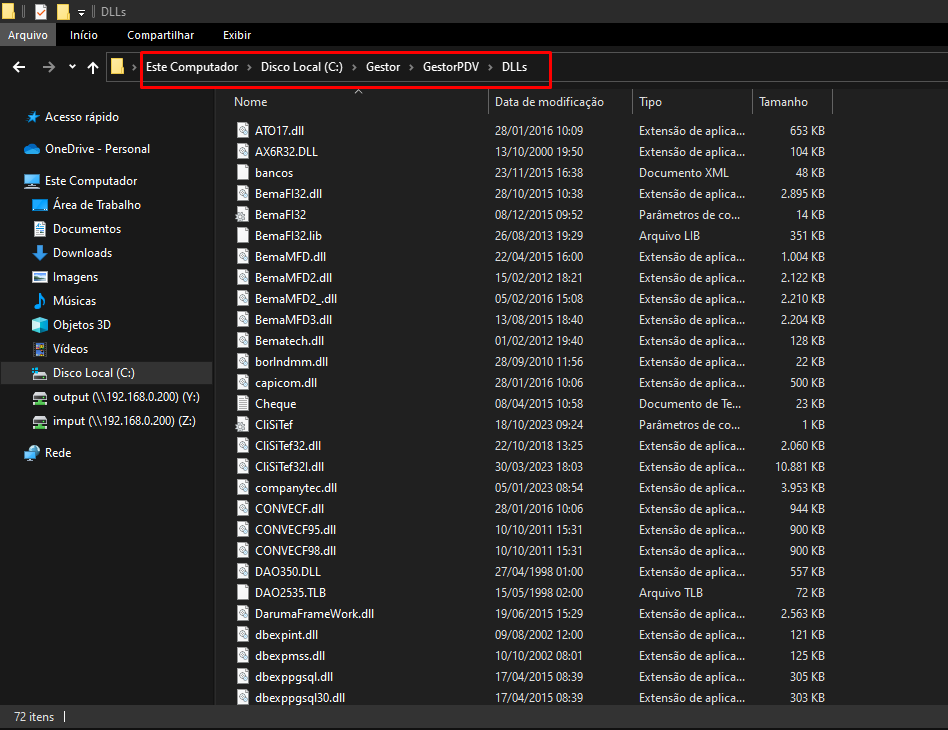
Task: Open the Compartilhar ribbon tab
Action: [x=160, y=35]
